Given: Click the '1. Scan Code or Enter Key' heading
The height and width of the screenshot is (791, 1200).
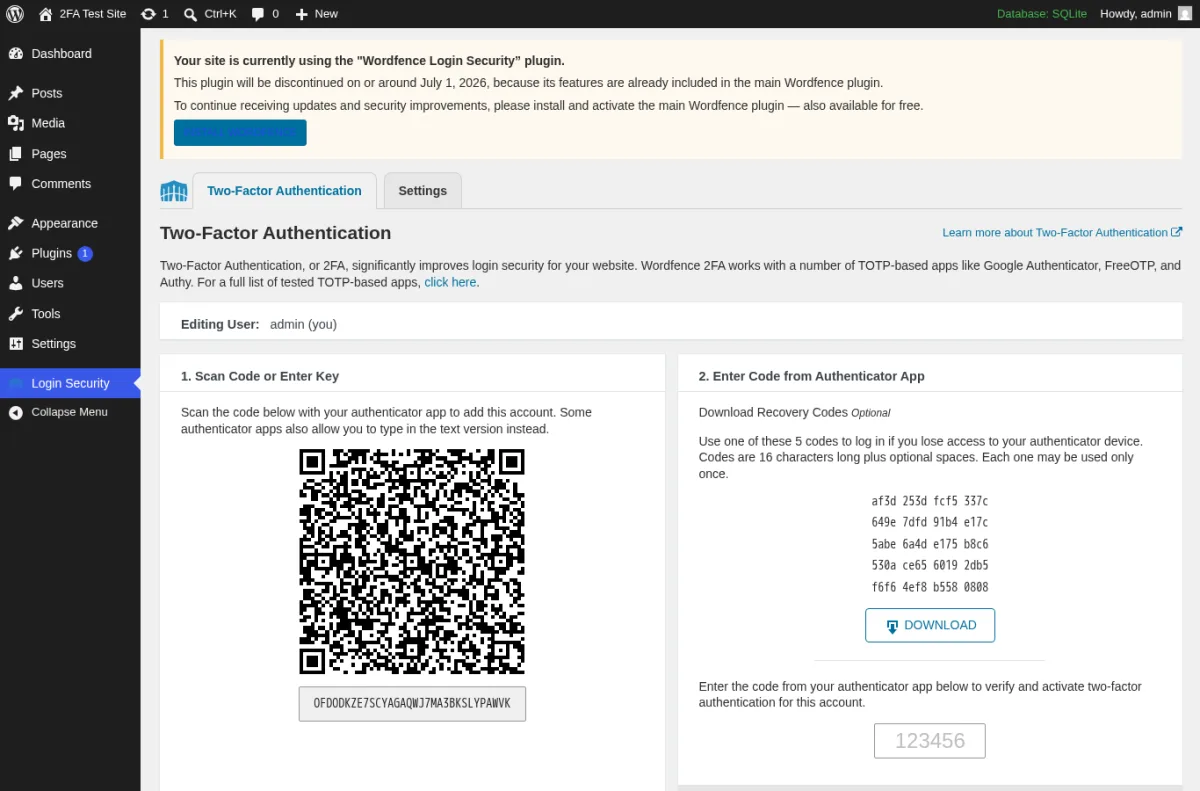Looking at the screenshot, I should pyautogui.click(x=260, y=377).
